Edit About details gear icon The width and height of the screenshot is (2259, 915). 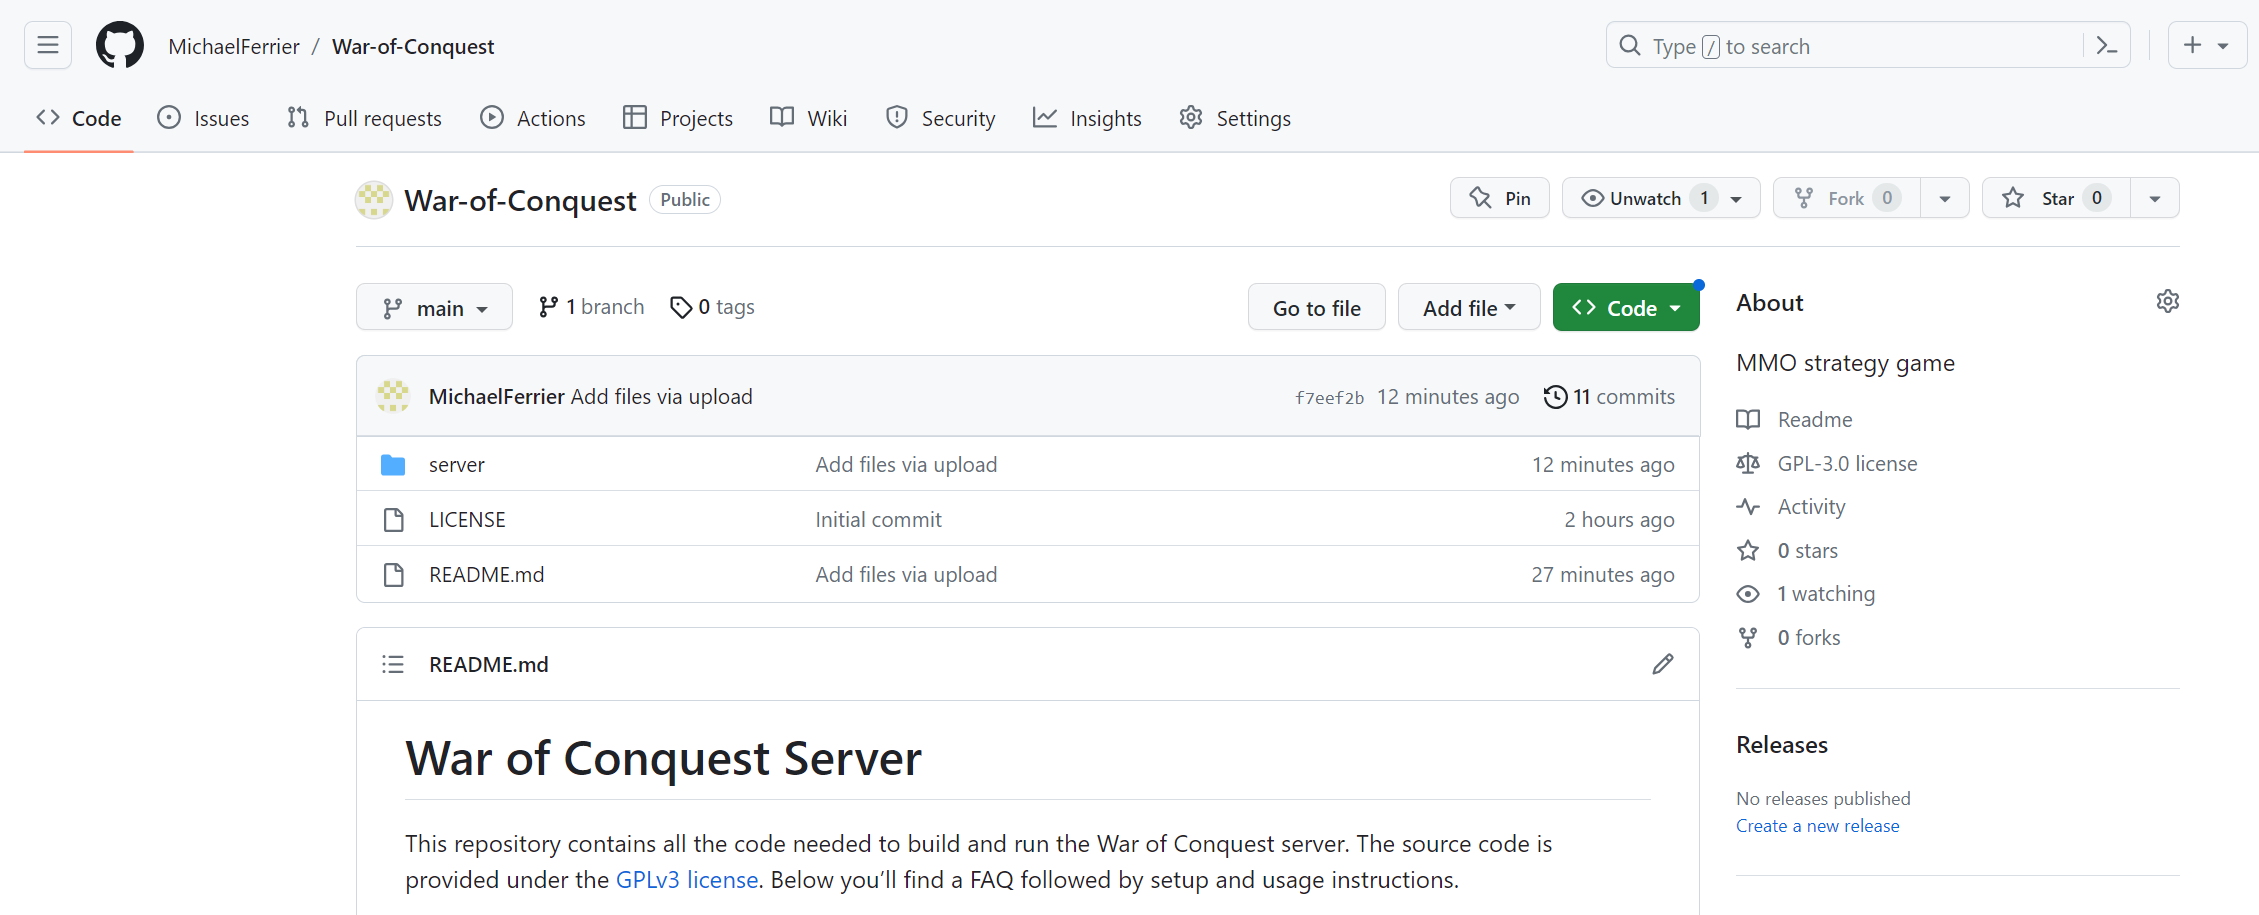[2167, 301]
